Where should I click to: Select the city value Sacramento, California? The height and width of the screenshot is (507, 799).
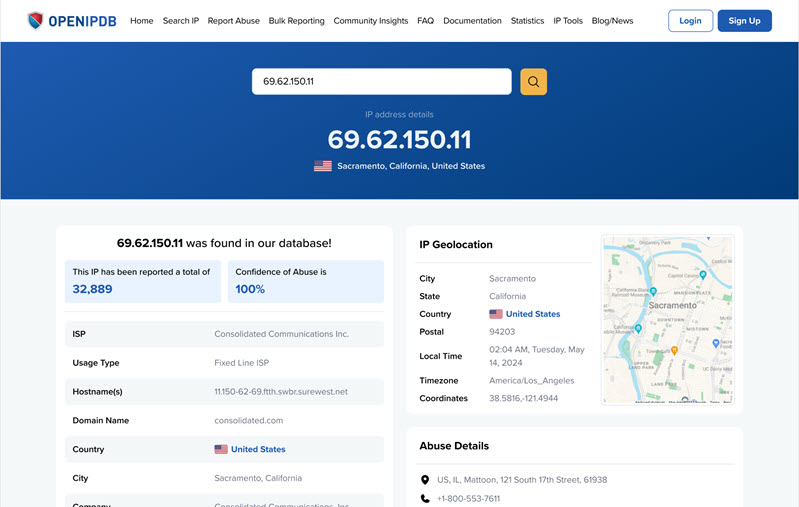tap(258, 478)
